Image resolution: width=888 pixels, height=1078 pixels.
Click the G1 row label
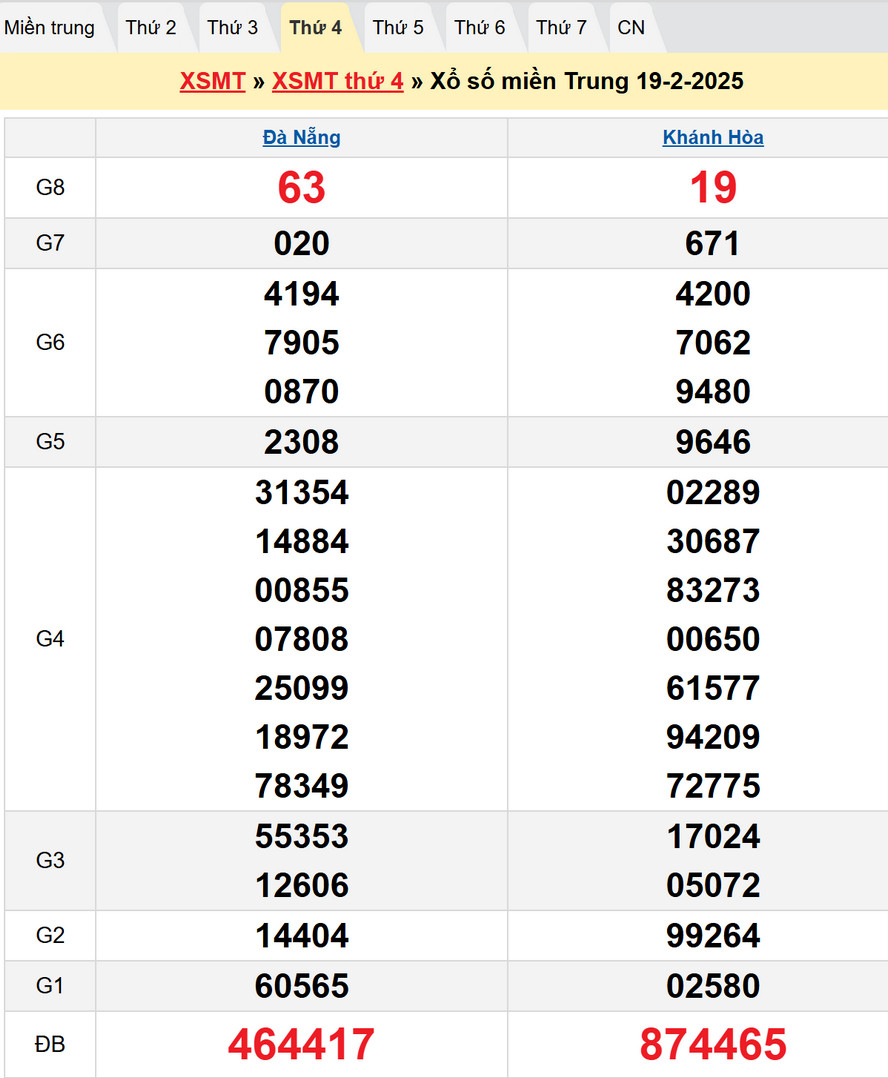coord(50,986)
